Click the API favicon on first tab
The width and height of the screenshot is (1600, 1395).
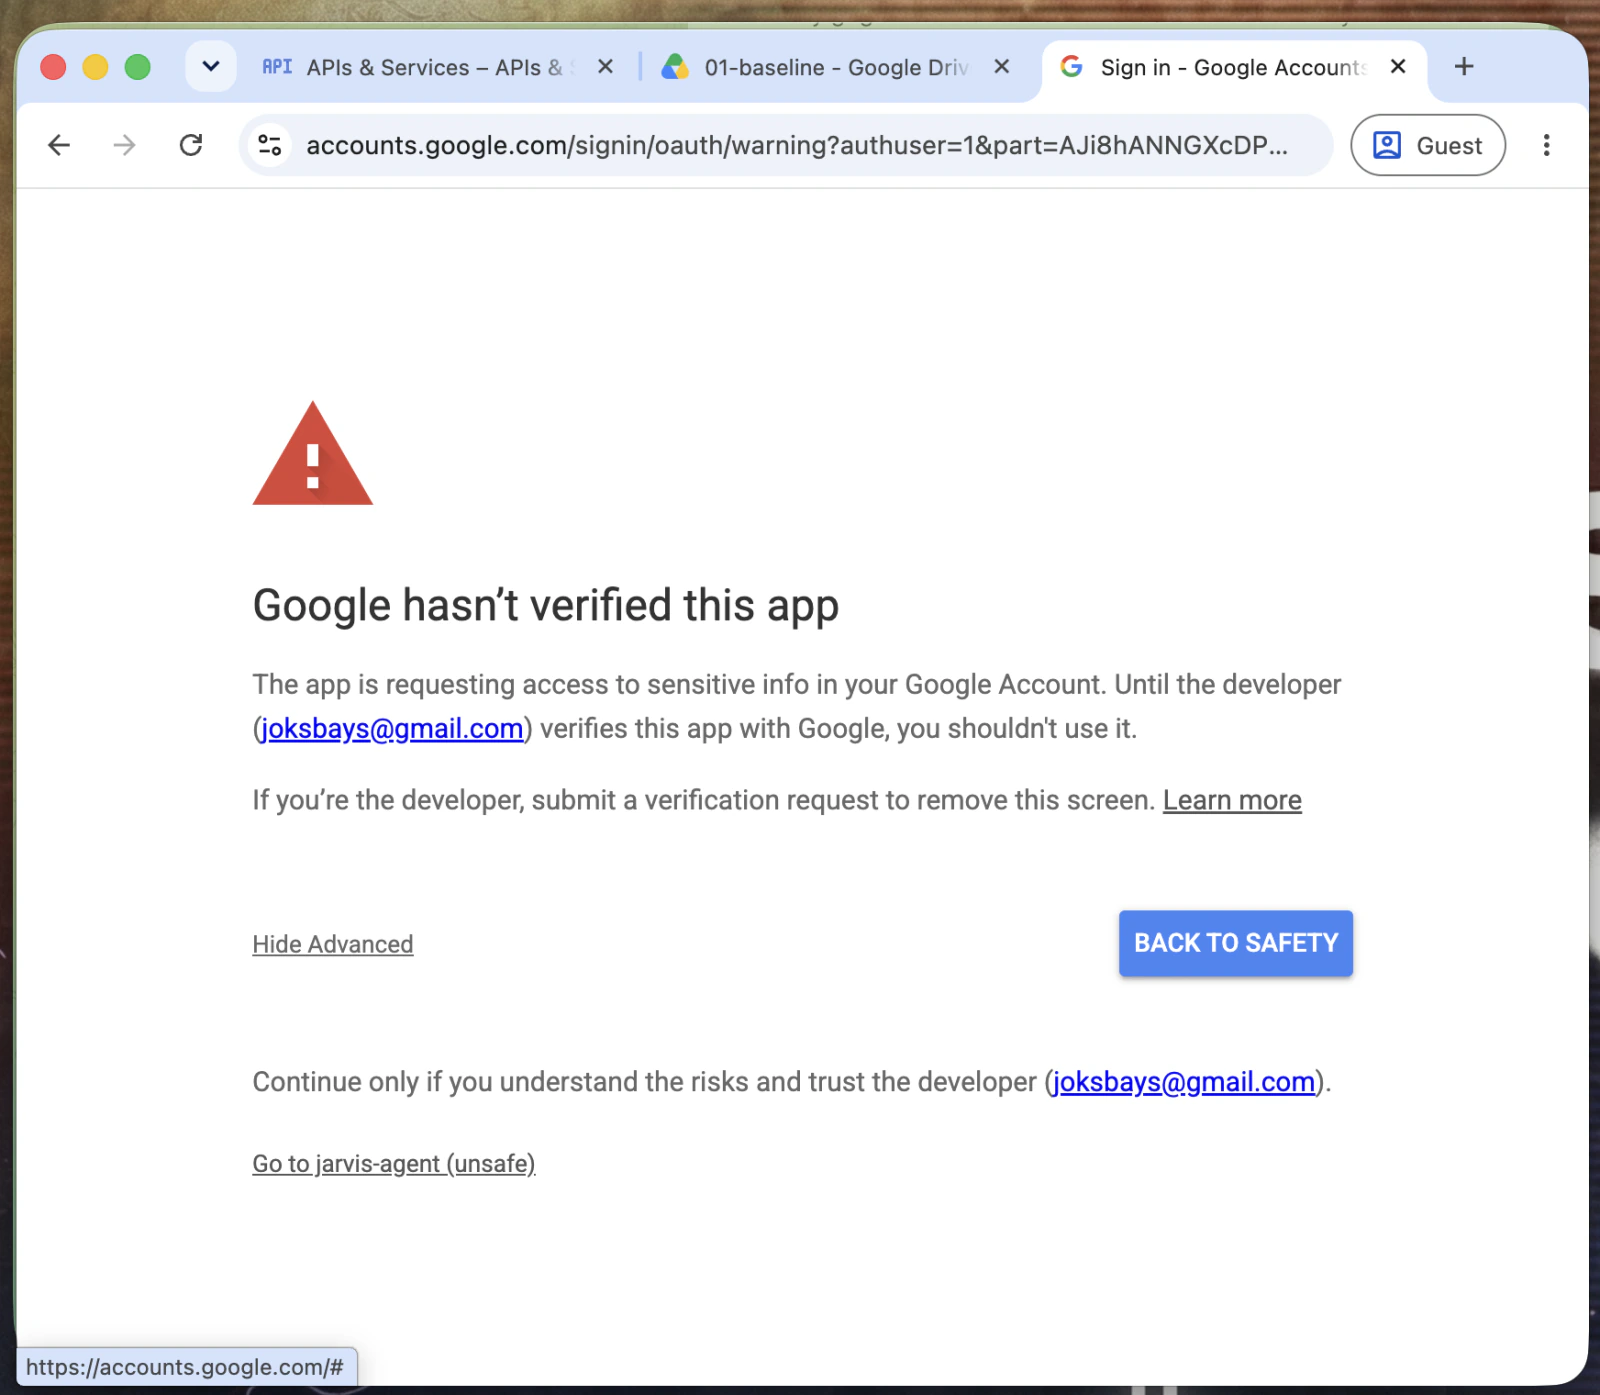[x=277, y=67]
